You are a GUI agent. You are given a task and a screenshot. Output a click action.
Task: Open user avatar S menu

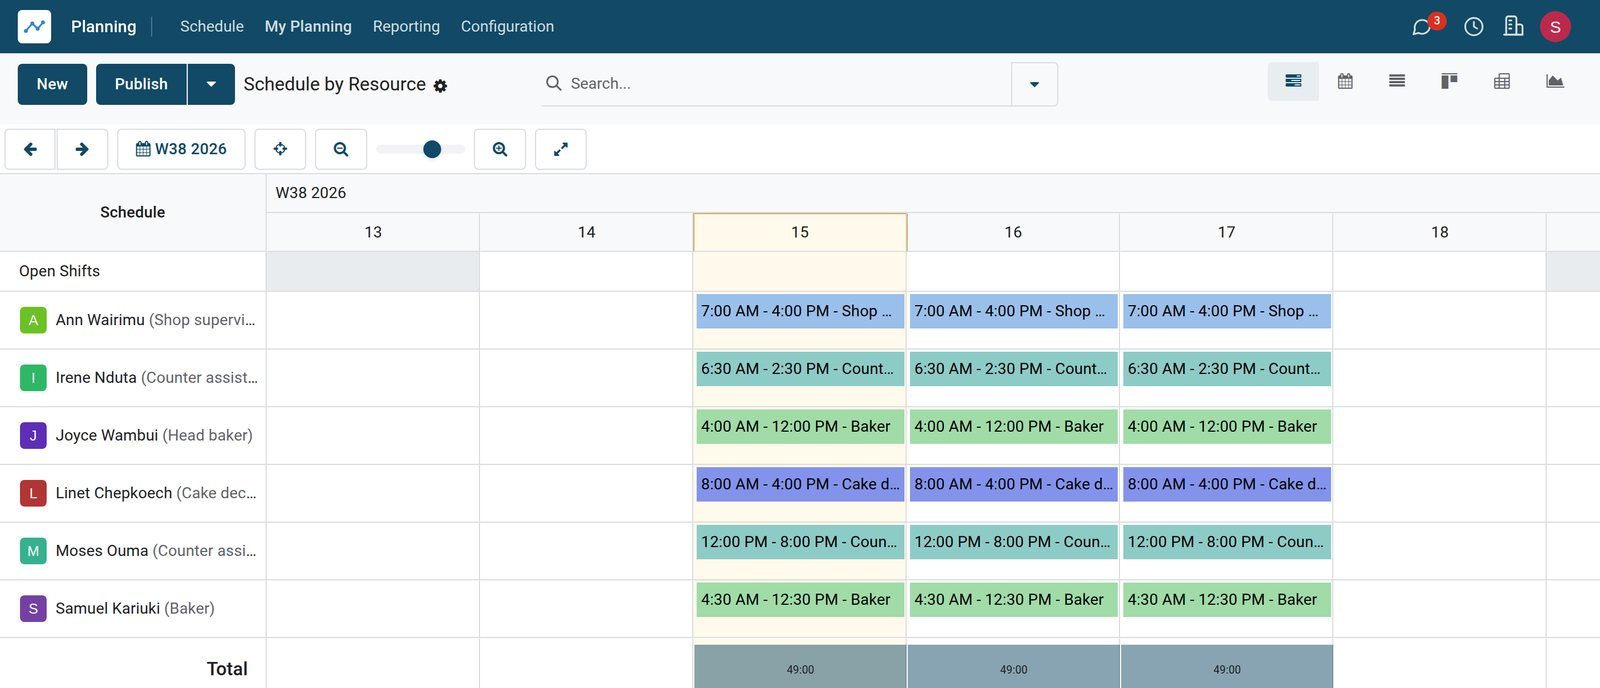(1555, 27)
